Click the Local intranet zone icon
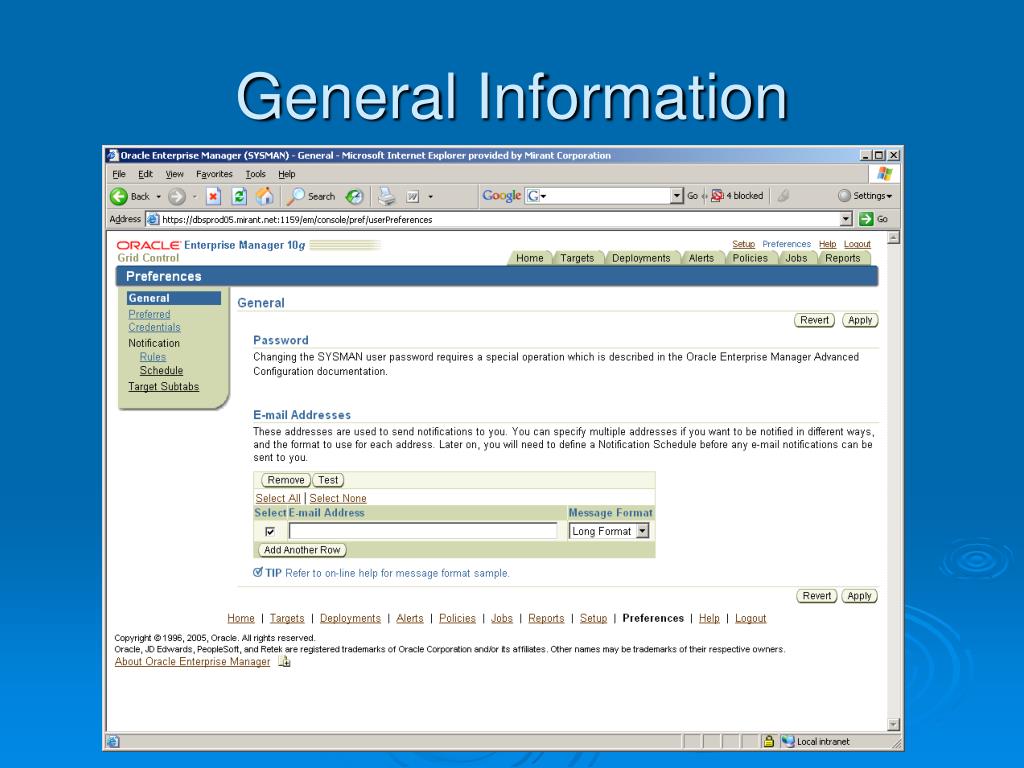Screen dimensions: 1024x768 coord(788,741)
